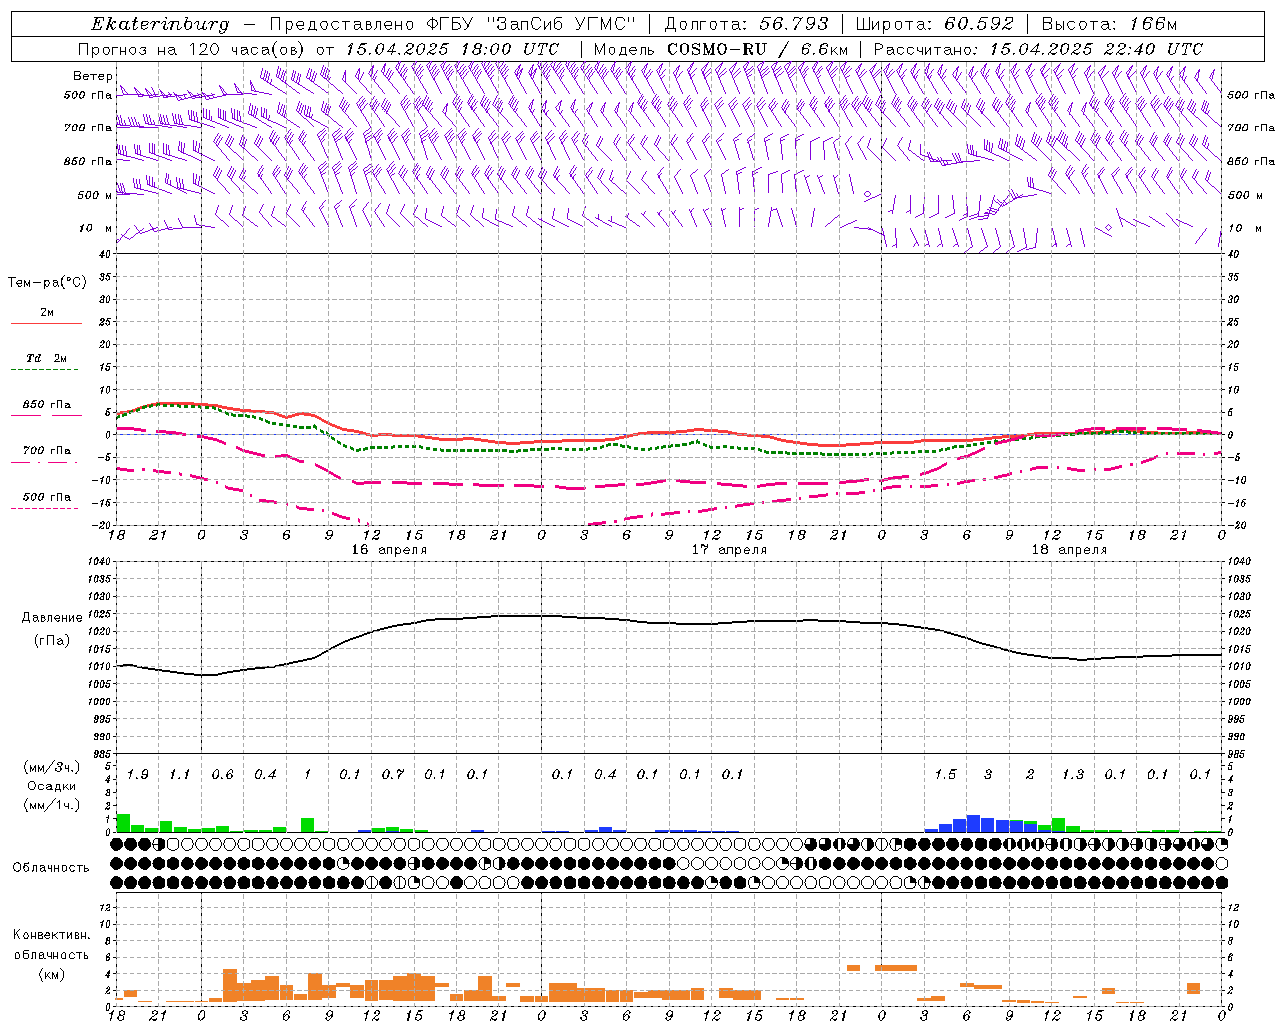Click the 'Конвективн.' label
Viewport: 1280px width, 1024px height.
pyautogui.click(x=51, y=935)
